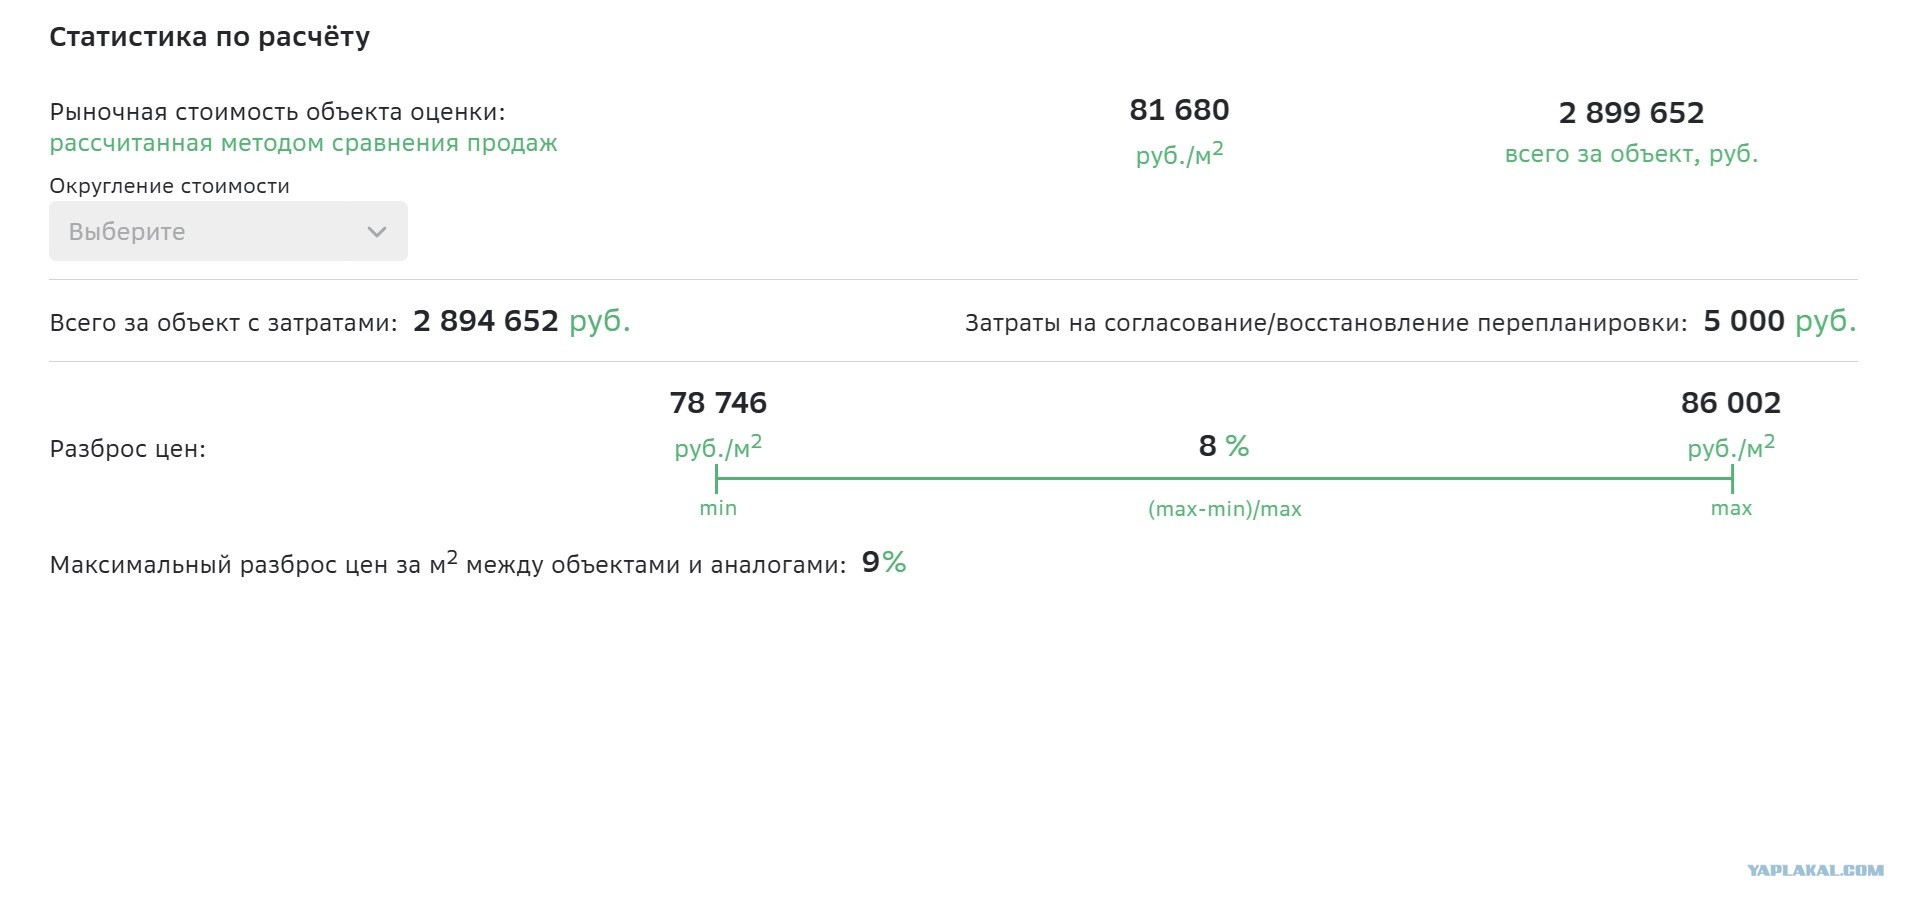Screen dimensions: 1910x900
Task: Click the Выберите placeholder text
Action: 127,232
